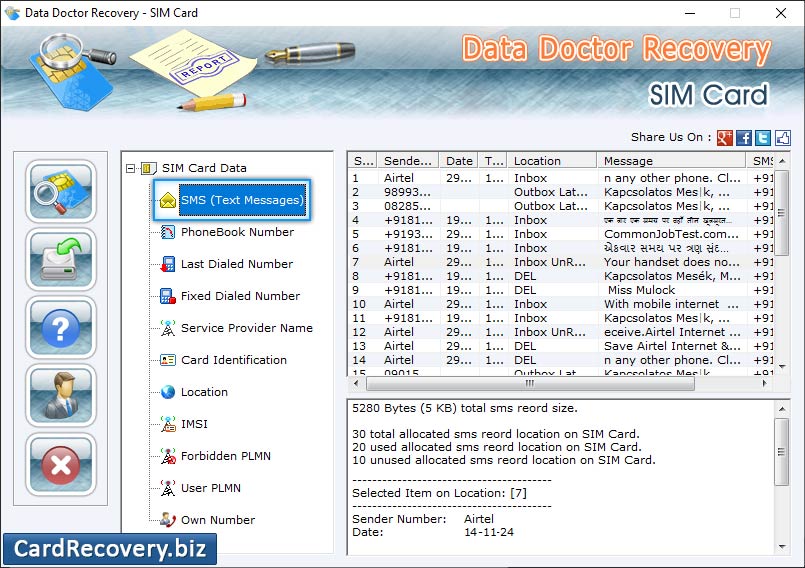The image size is (805, 568).
Task: Click the businessman about-us icon button
Action: click(x=61, y=396)
